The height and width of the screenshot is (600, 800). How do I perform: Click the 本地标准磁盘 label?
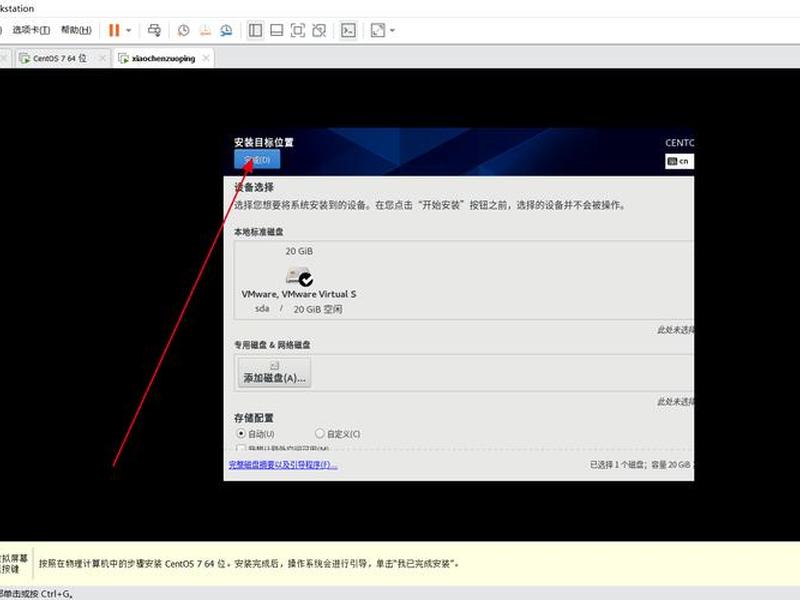tap(259, 232)
